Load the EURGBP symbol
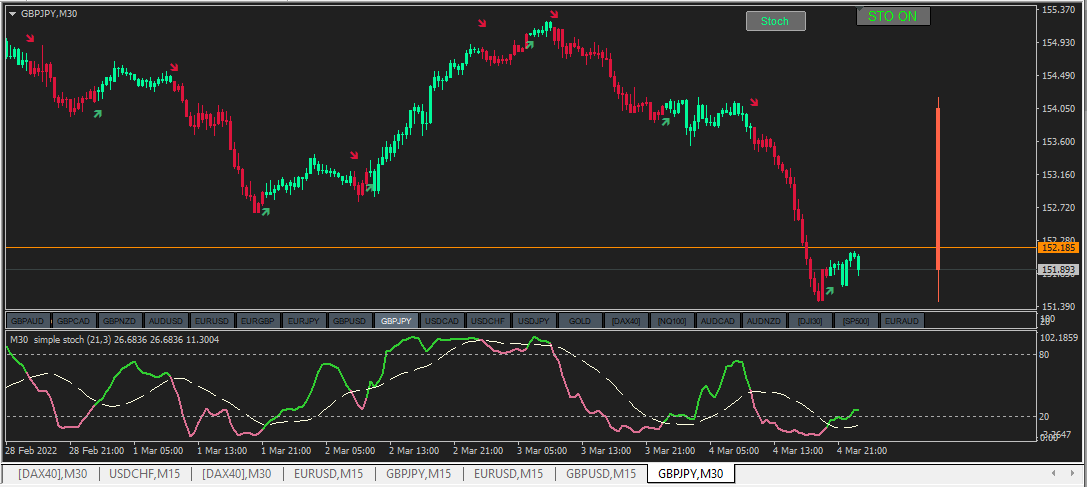 tap(258, 321)
